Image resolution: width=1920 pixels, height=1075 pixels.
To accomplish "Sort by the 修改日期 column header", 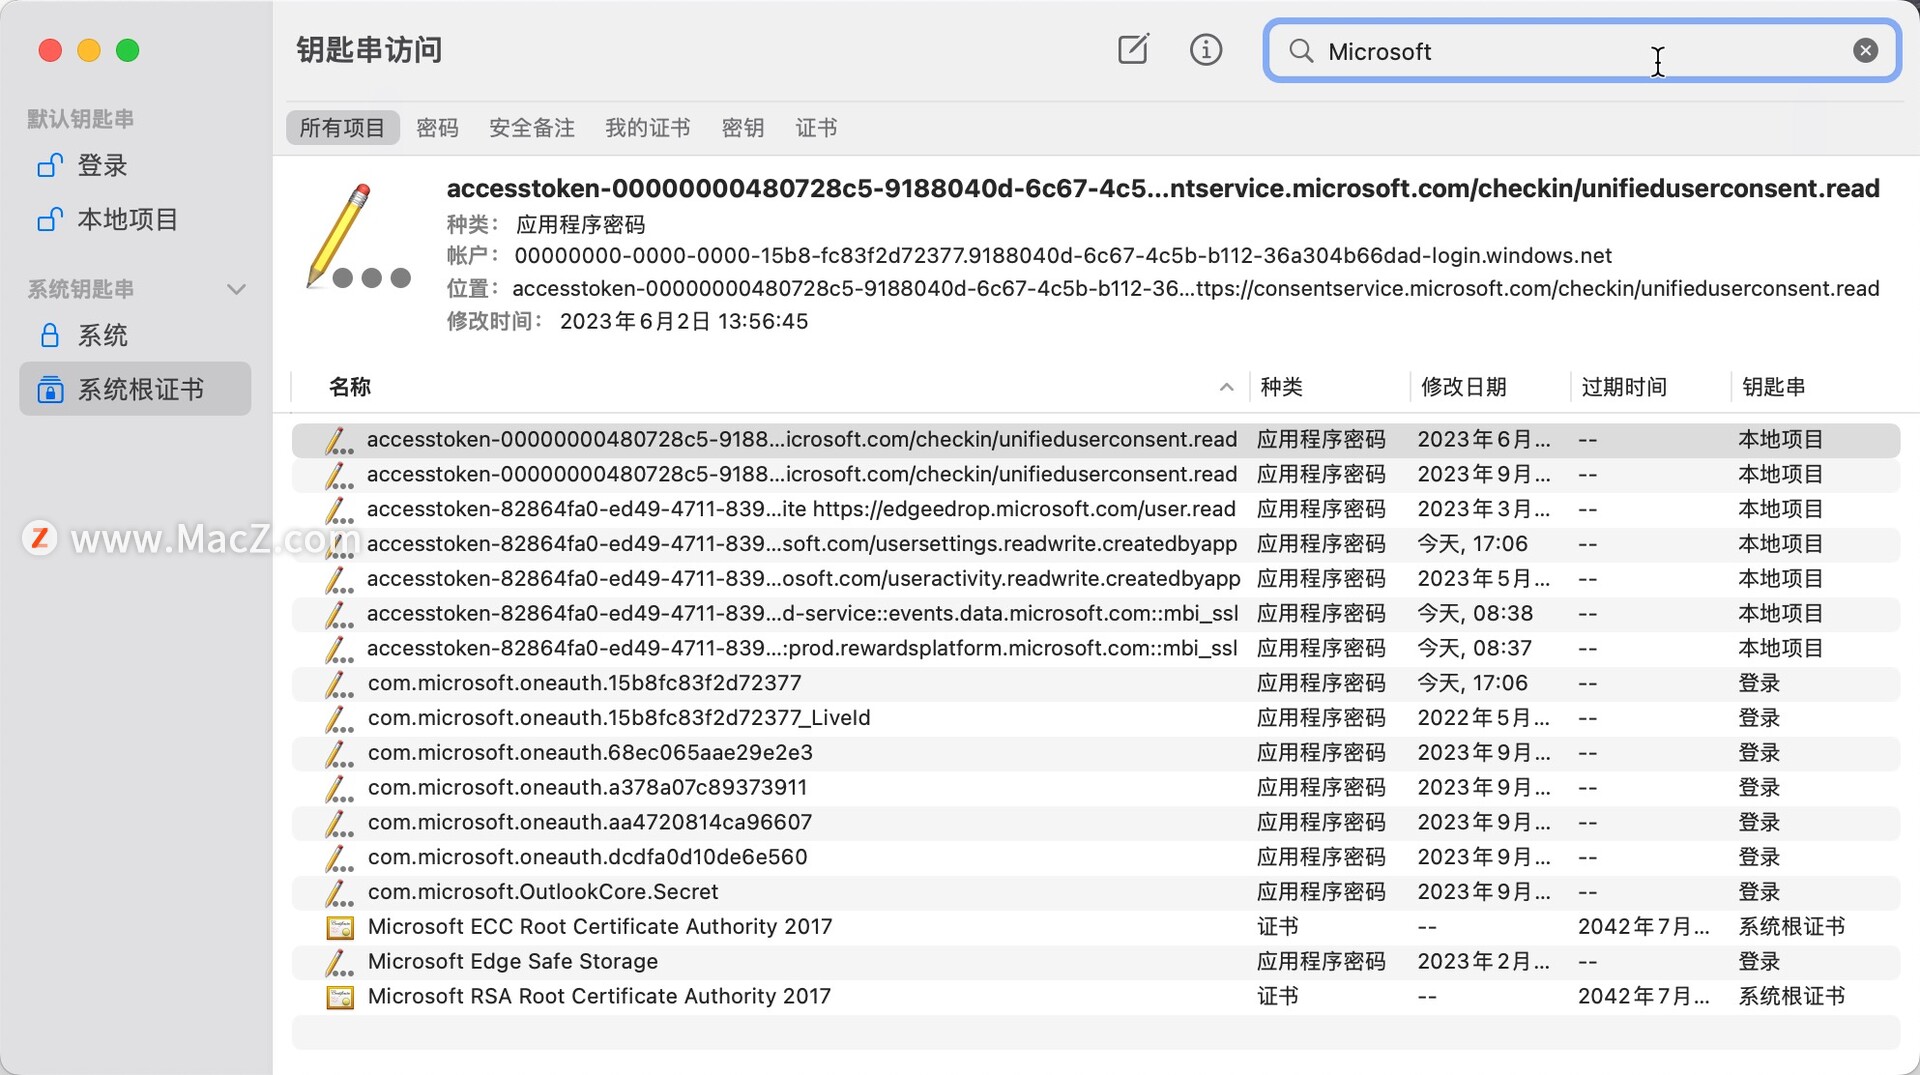I will tap(1463, 387).
